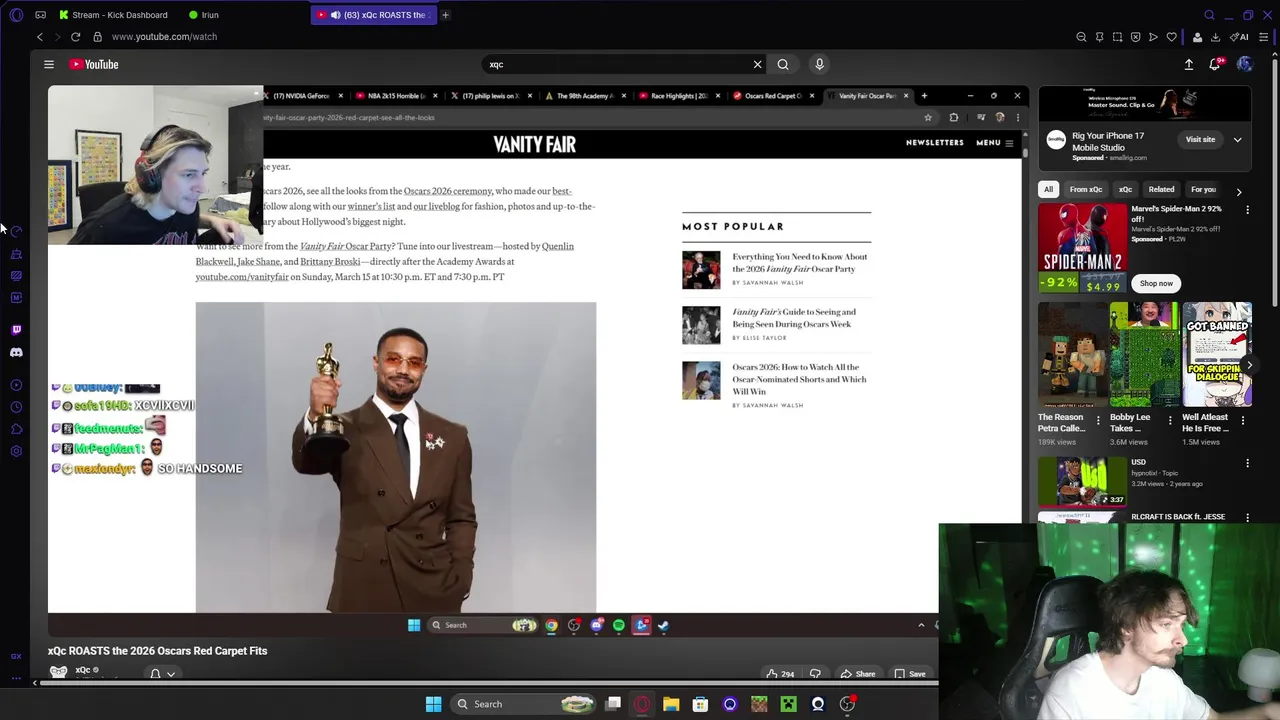Open options for The Reason Petra Calle short
This screenshot has height=720, width=1280.
point(1098,421)
